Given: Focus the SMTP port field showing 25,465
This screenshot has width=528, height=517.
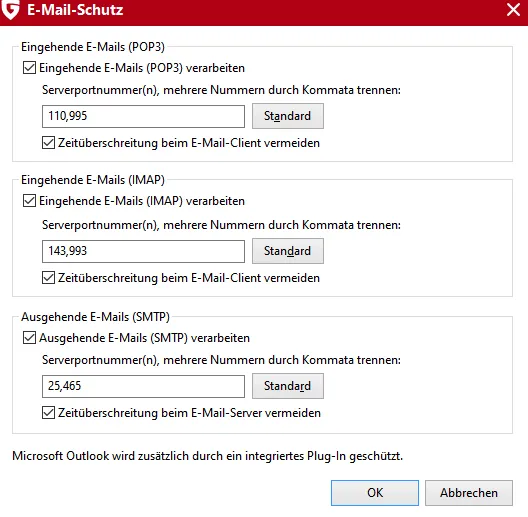Looking at the screenshot, I should coord(143,386).
